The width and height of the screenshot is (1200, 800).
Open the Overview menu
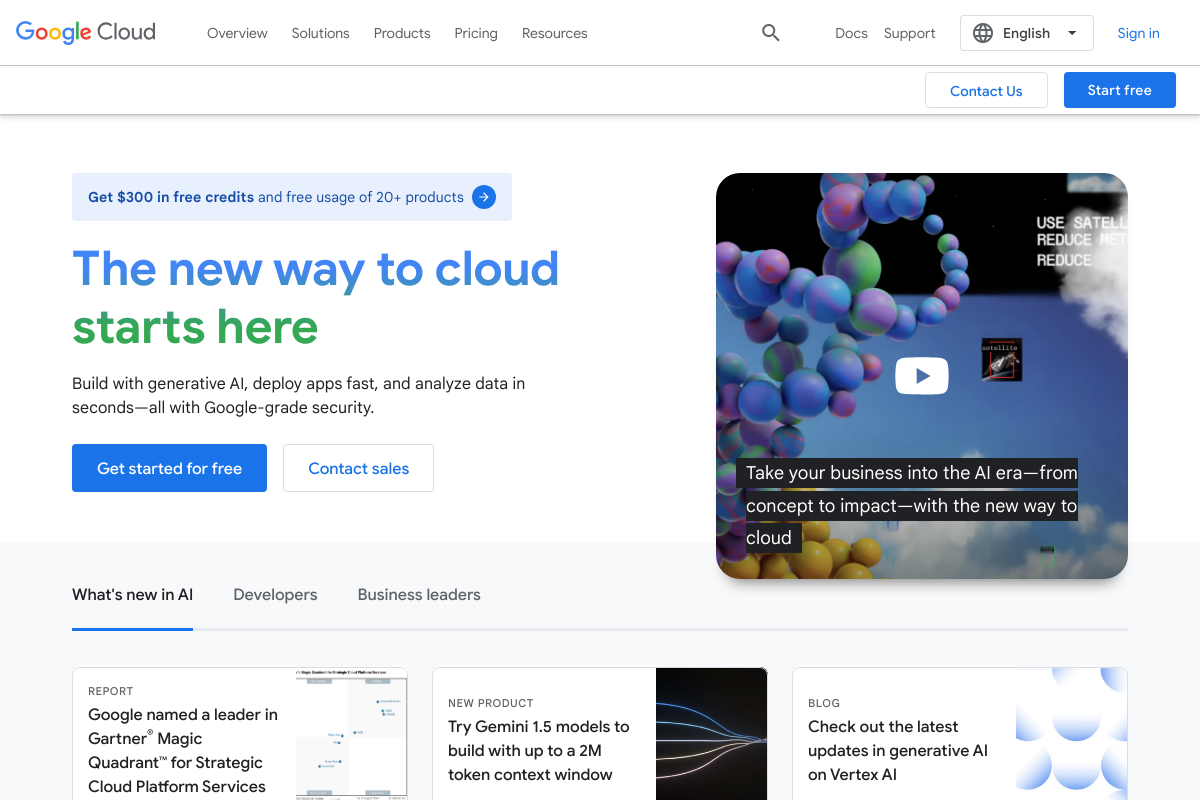tap(237, 33)
